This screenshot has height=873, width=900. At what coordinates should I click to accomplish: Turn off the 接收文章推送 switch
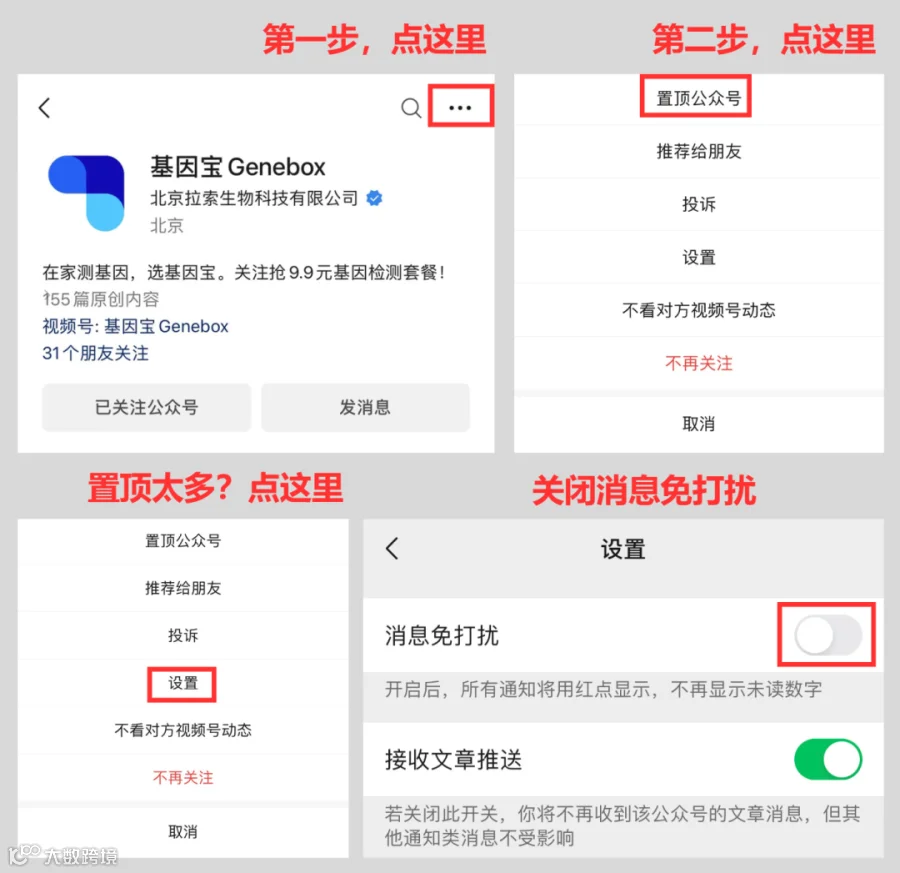click(x=828, y=759)
